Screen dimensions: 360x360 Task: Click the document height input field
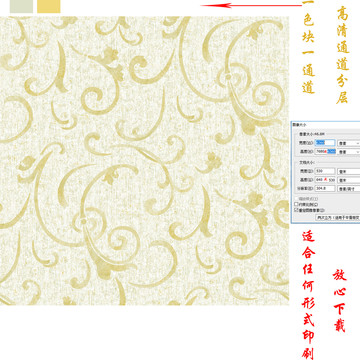coord(325,180)
